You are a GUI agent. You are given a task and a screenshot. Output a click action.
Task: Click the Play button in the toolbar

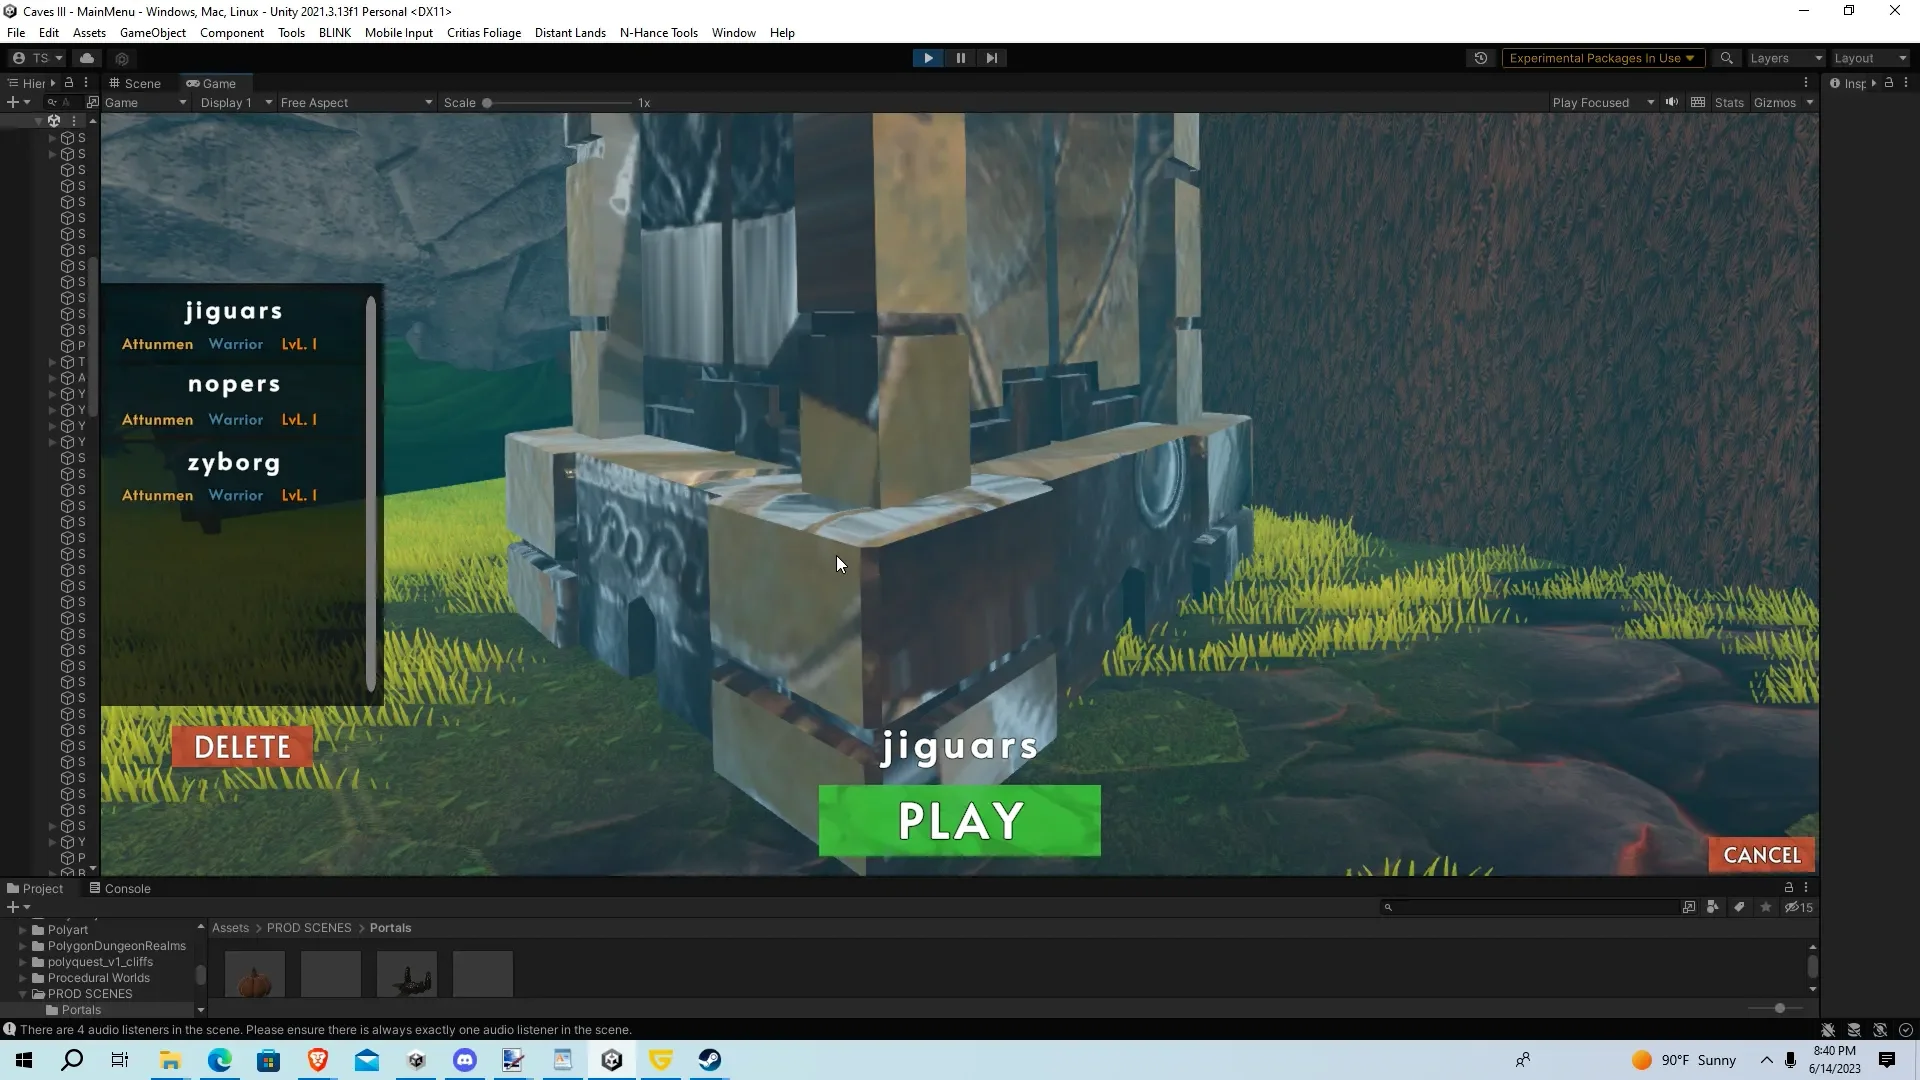(x=928, y=58)
